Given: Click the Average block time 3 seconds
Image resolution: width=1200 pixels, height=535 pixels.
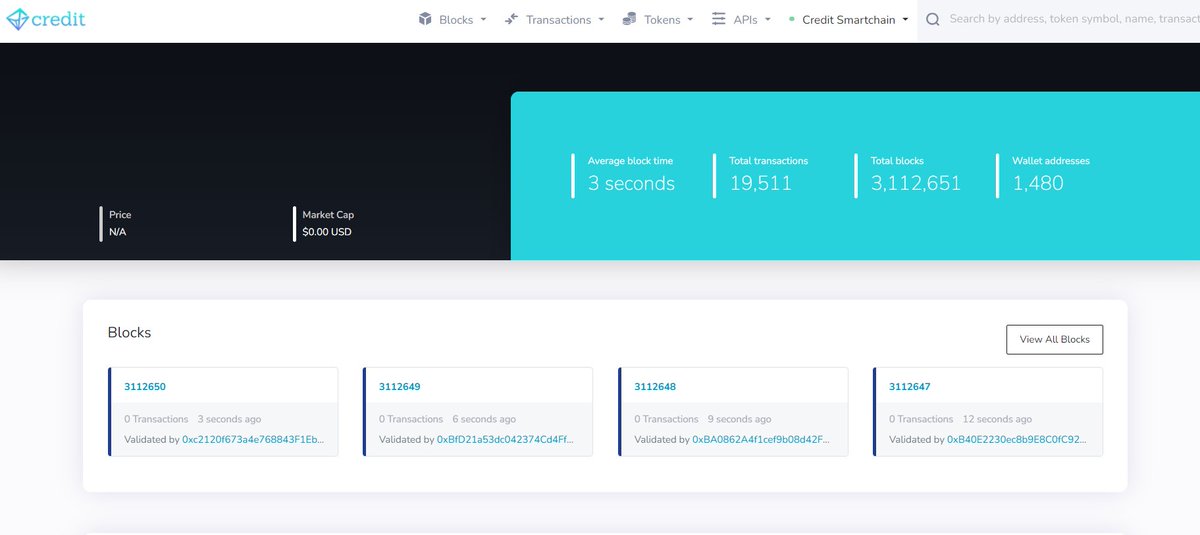Looking at the screenshot, I should 631,184.
